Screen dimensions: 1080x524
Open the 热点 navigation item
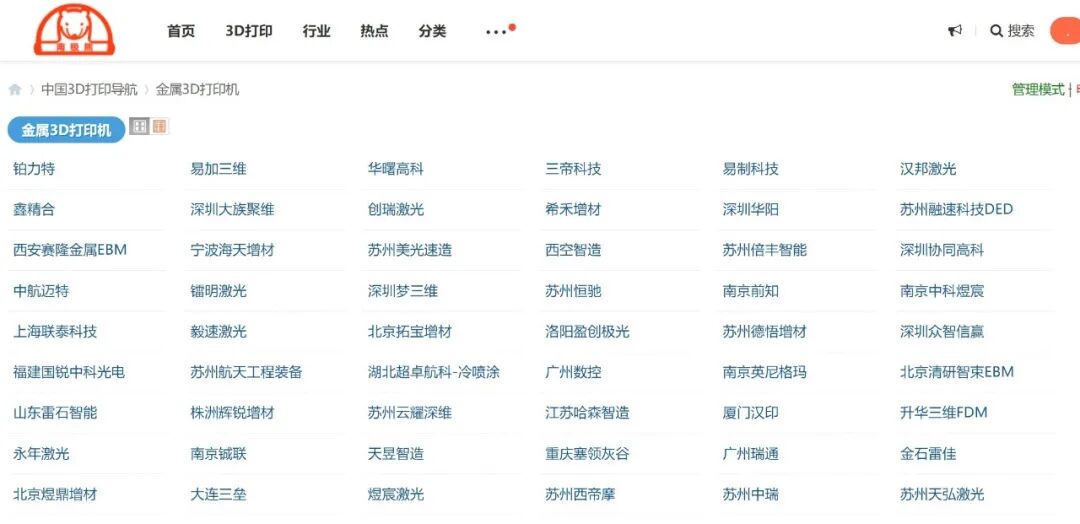[x=374, y=31]
